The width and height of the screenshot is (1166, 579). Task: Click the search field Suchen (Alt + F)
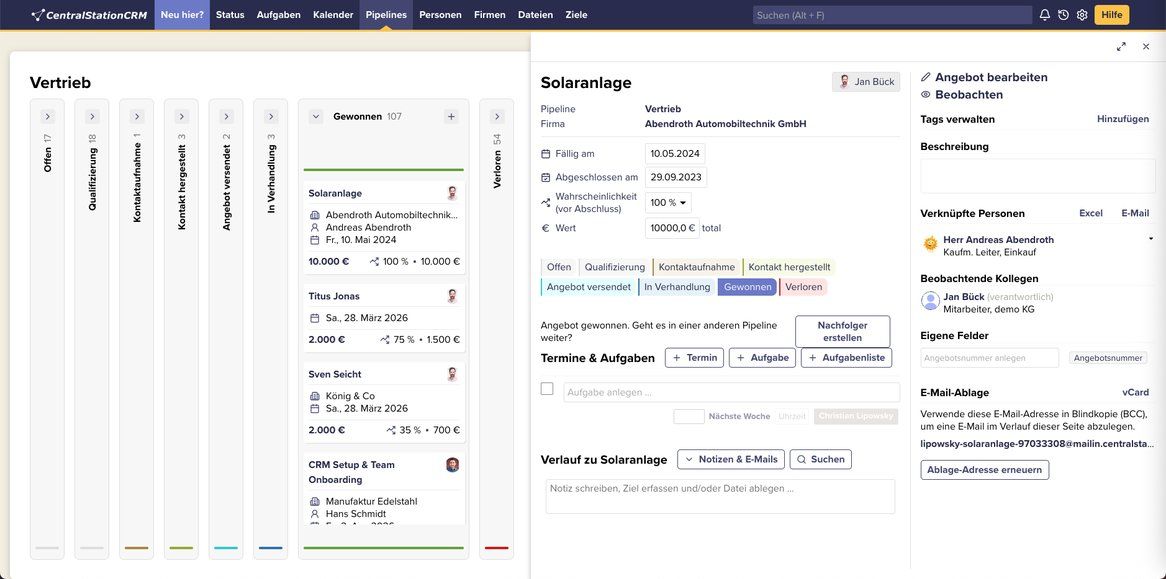point(892,15)
